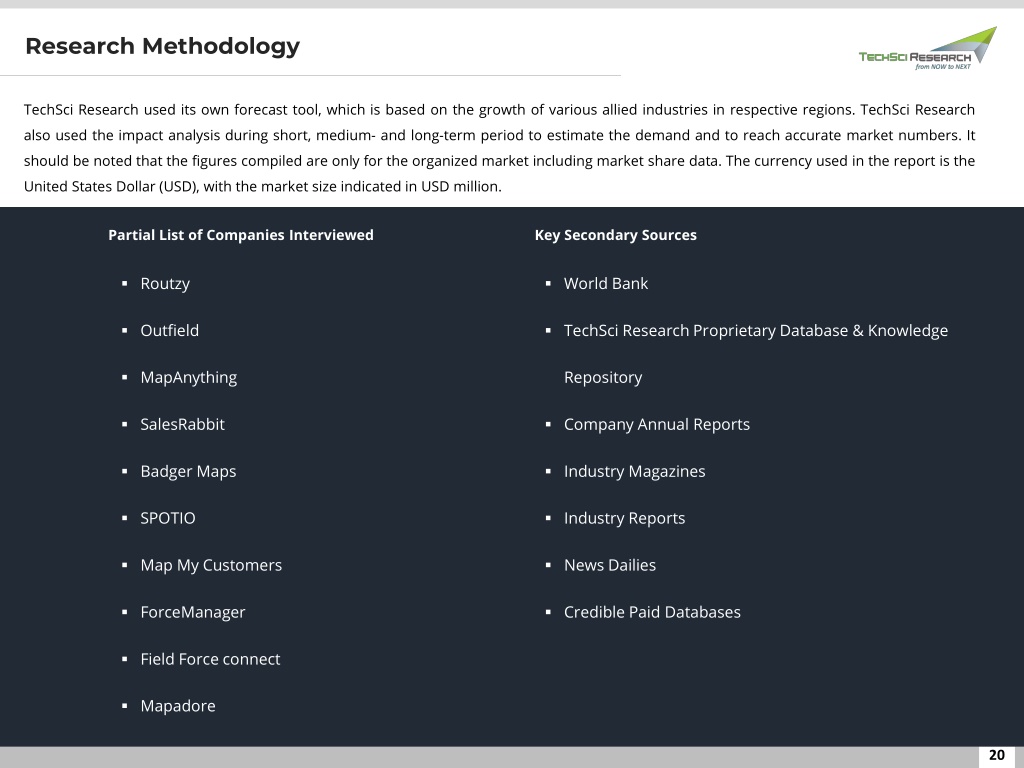Click the page number 20
The image size is (1024, 768).
pos(997,755)
